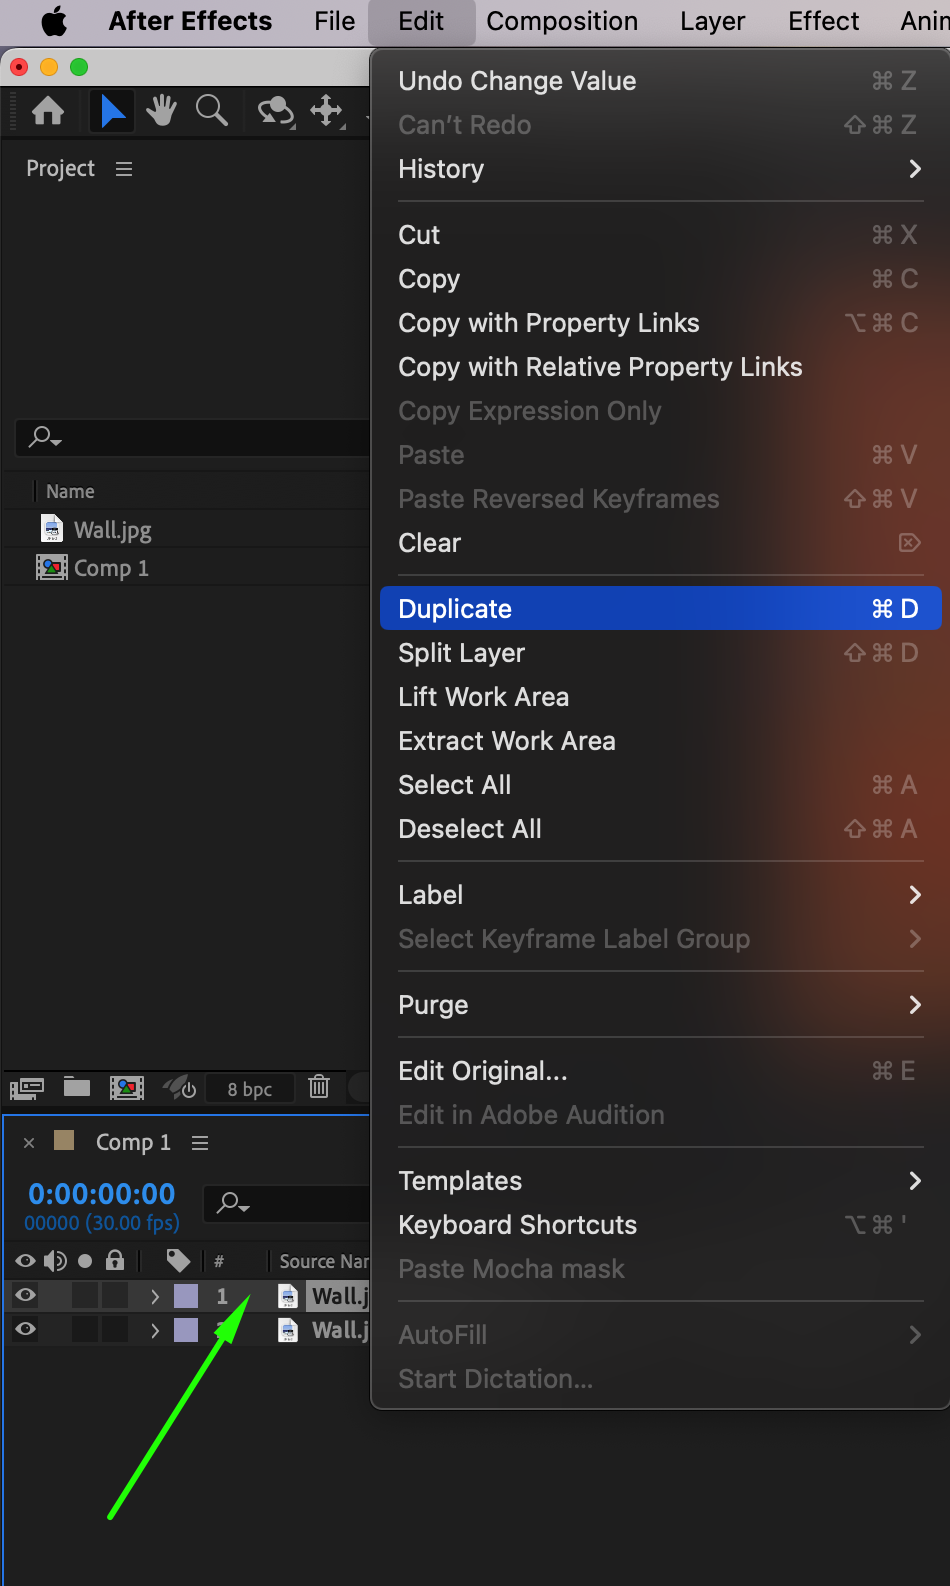Viewport: 950px width, 1586px height.
Task: Hide layer 2 Wall.jpg with eye toggle
Action: tap(26, 1329)
